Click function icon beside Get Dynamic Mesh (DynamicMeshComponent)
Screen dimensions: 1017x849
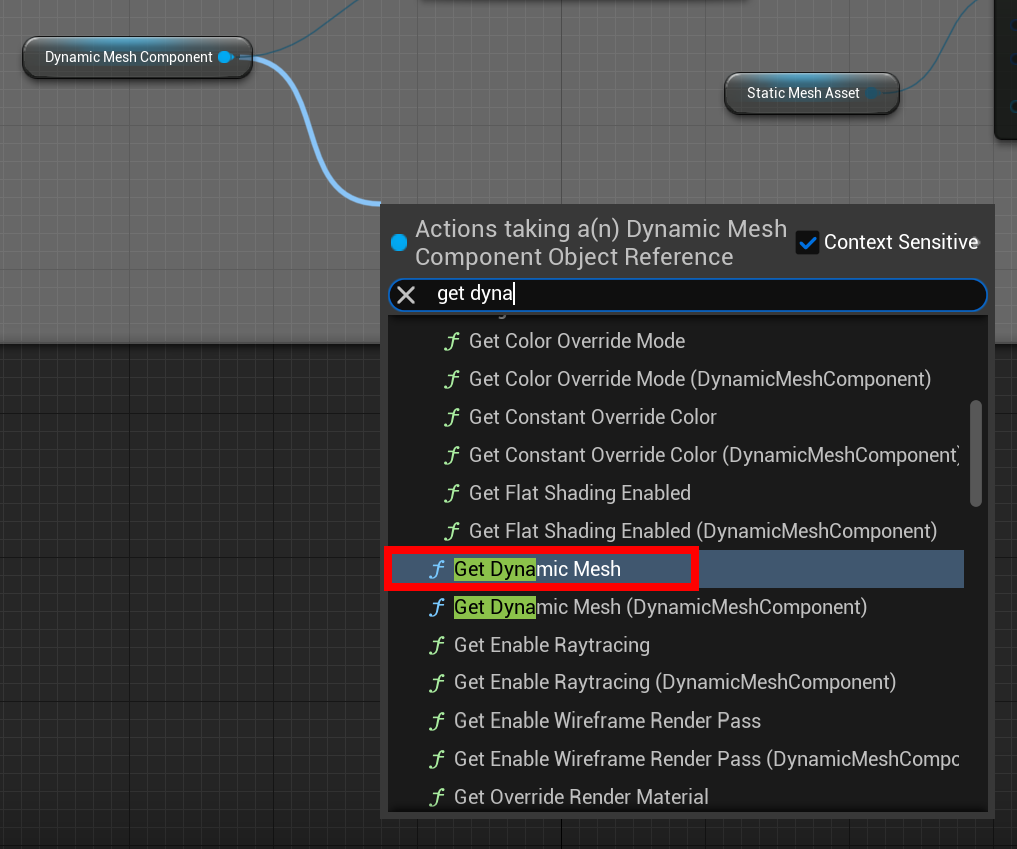point(437,608)
